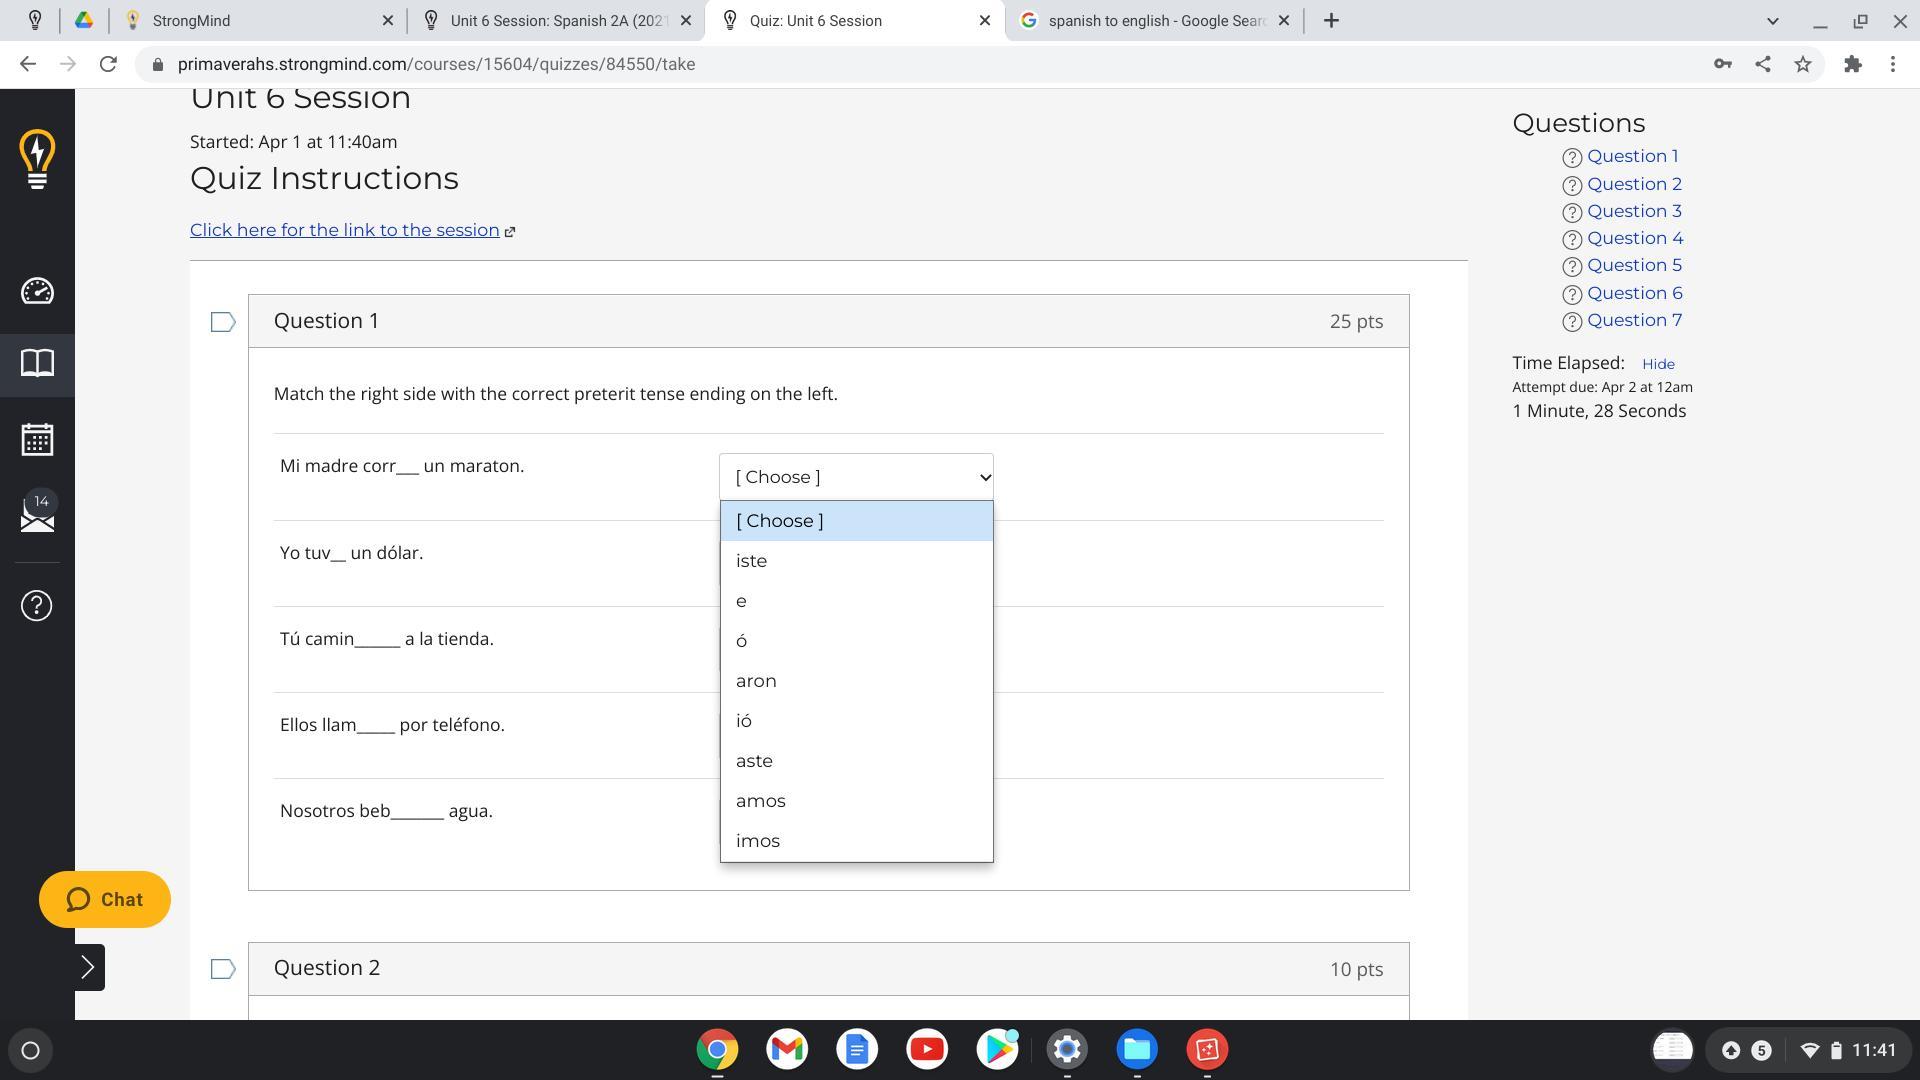The image size is (1920, 1080).
Task: Jump to Question 5 in sidebar list
Action: click(x=1634, y=265)
